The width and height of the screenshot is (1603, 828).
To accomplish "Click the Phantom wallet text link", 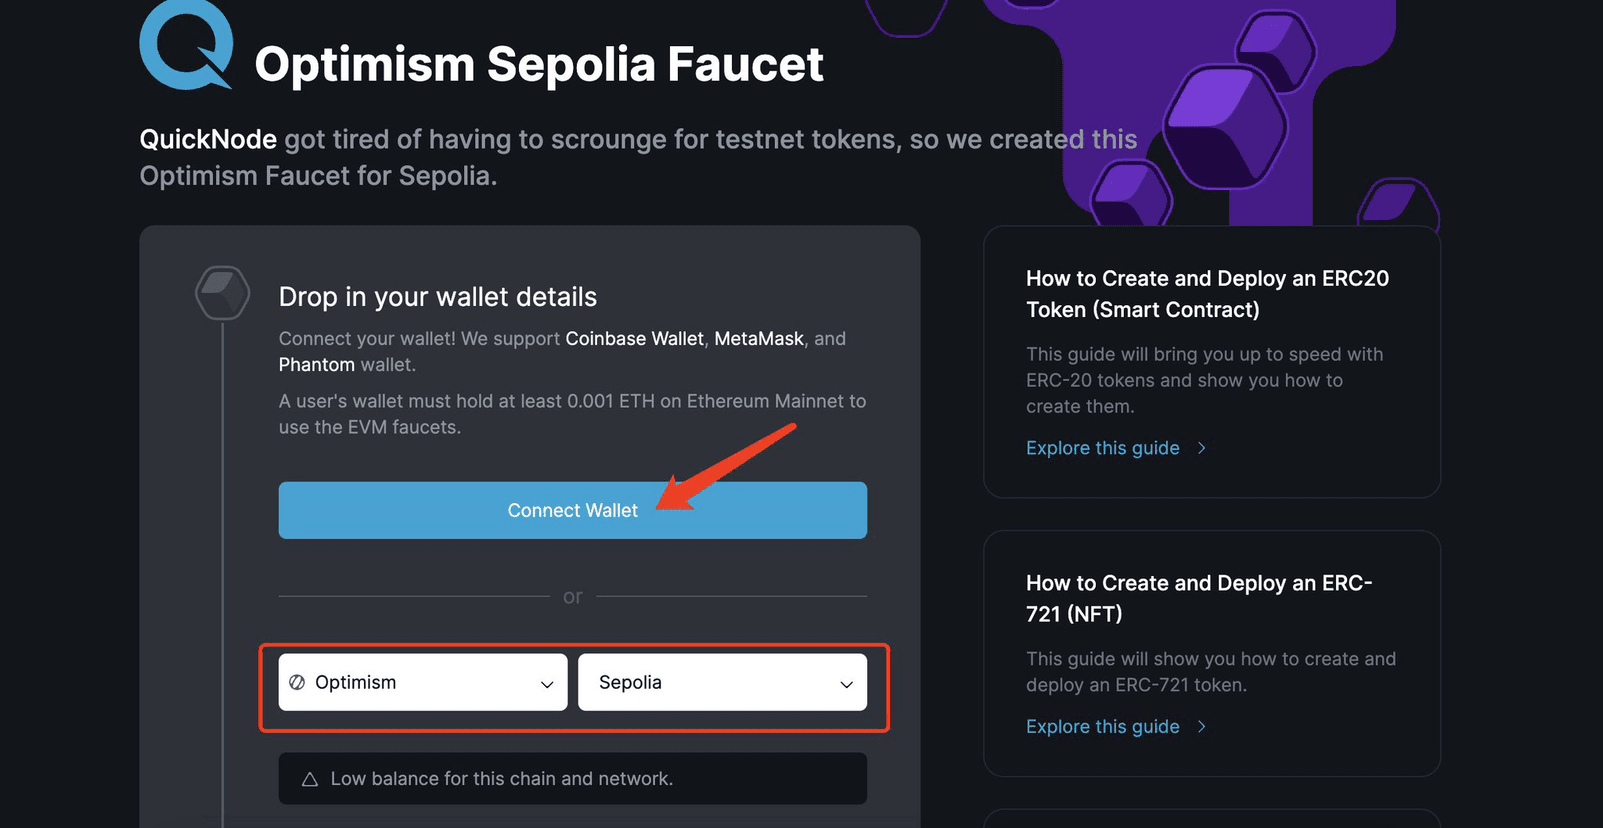I will point(317,365).
